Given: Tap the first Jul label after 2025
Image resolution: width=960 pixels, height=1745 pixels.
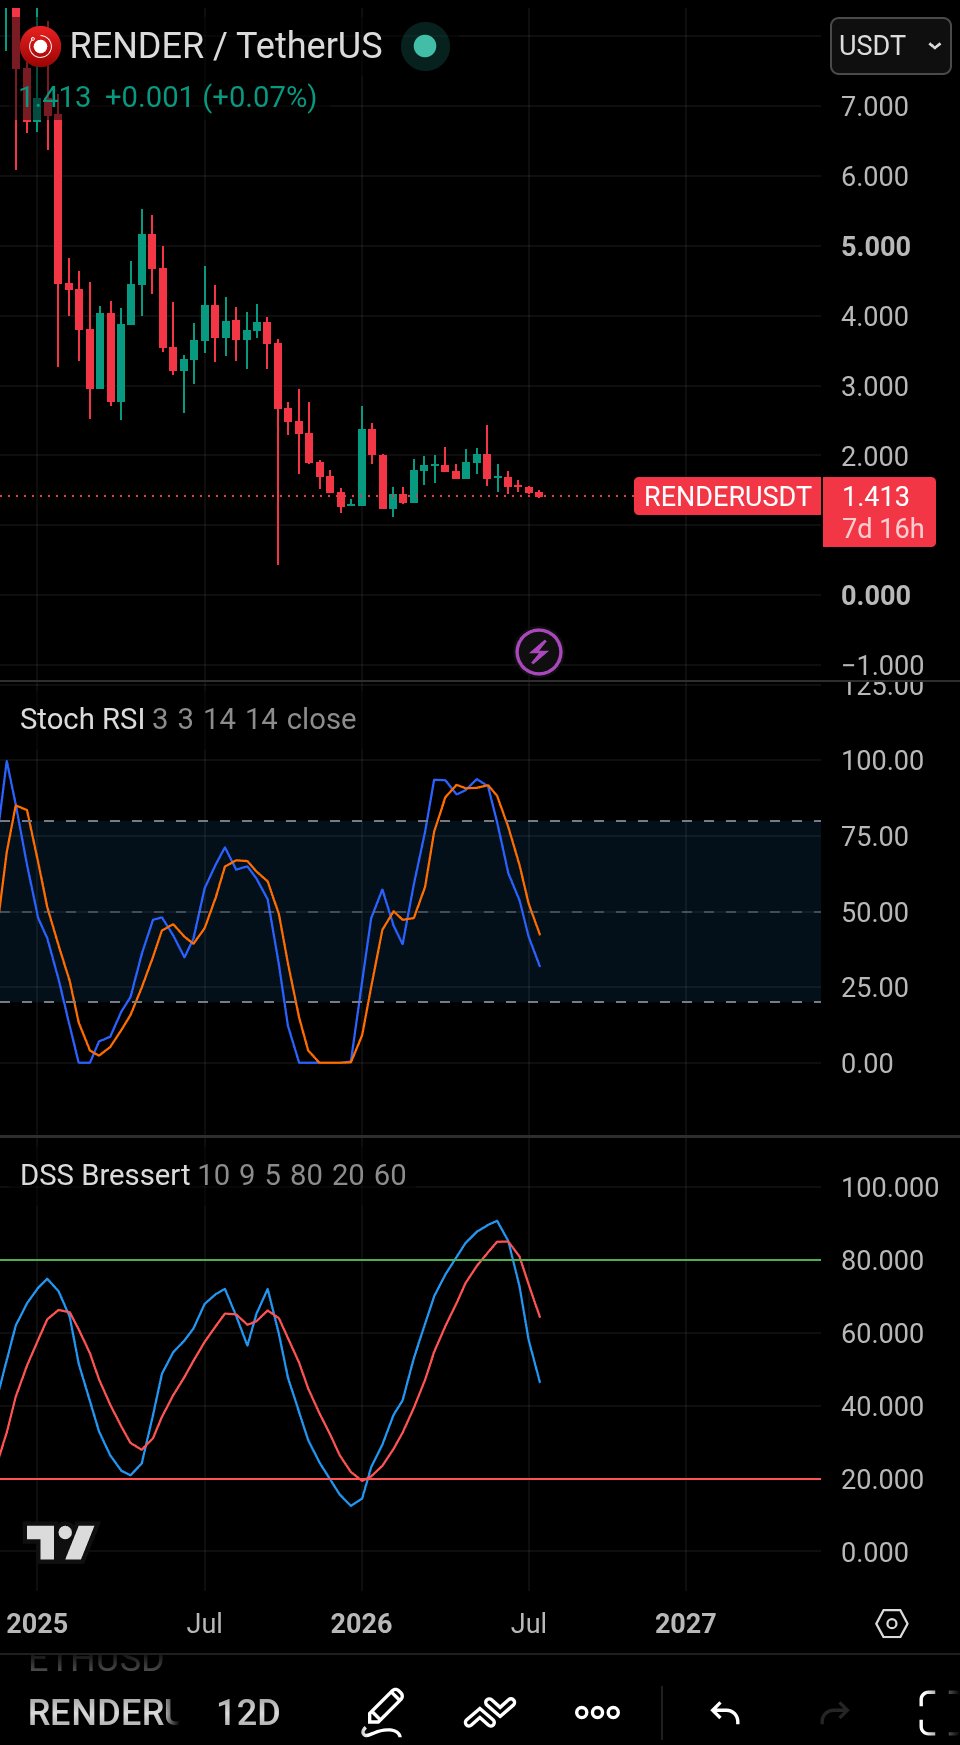Looking at the screenshot, I should [x=204, y=1623].
